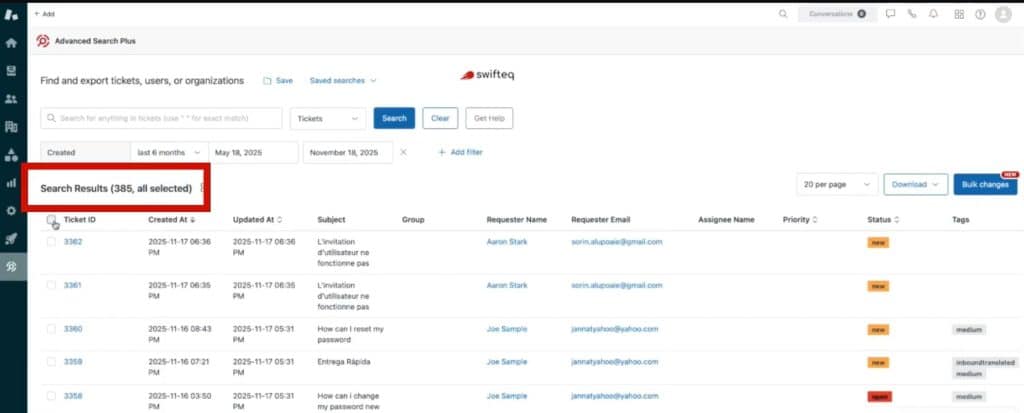Open the Home icon in the sidebar
The height and width of the screenshot is (413, 1024).
[x=10, y=43]
